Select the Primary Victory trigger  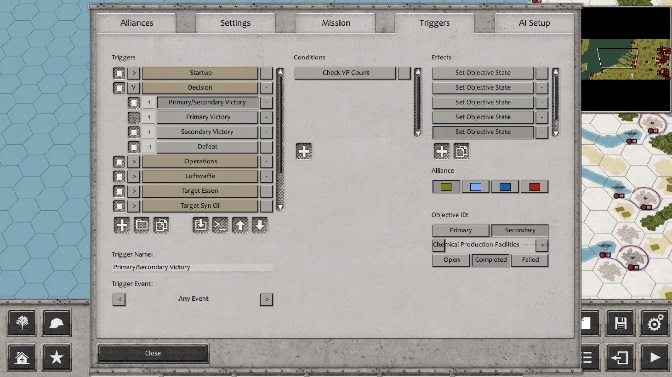[207, 117]
